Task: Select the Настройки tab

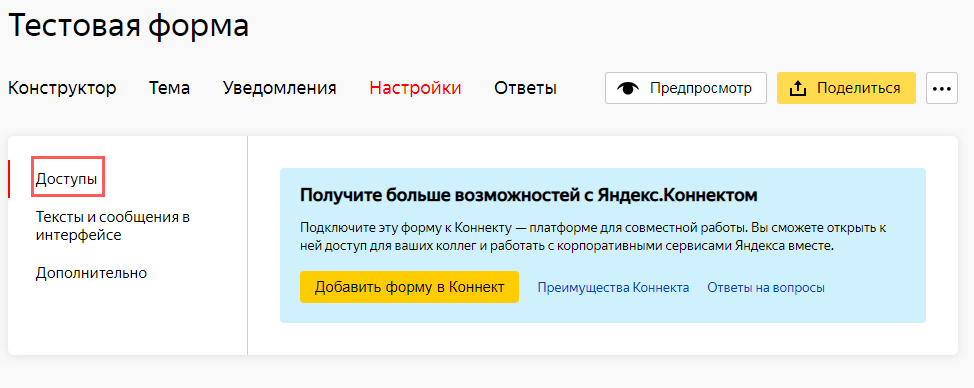Action: click(x=415, y=88)
